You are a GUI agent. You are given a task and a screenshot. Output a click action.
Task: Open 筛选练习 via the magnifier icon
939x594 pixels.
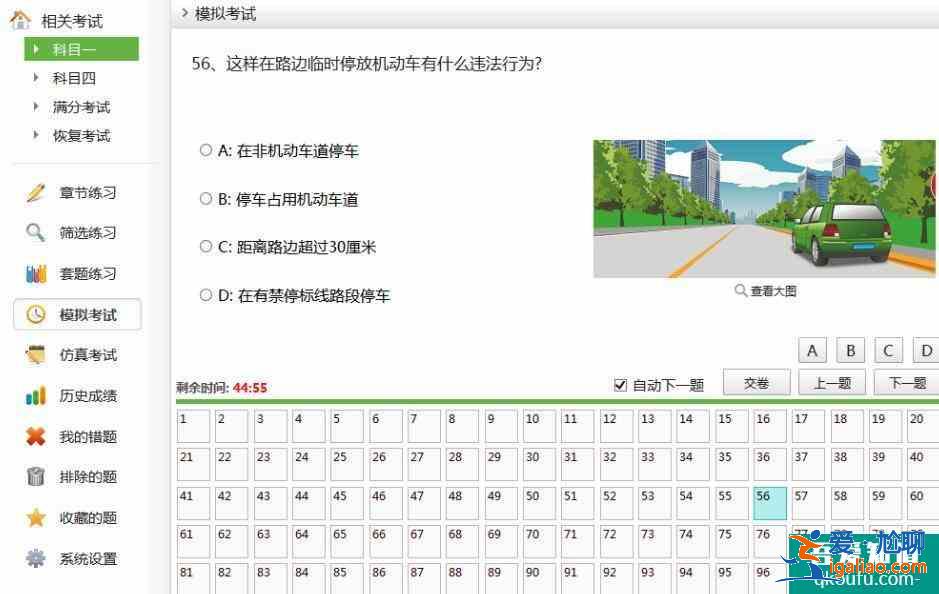pos(36,230)
